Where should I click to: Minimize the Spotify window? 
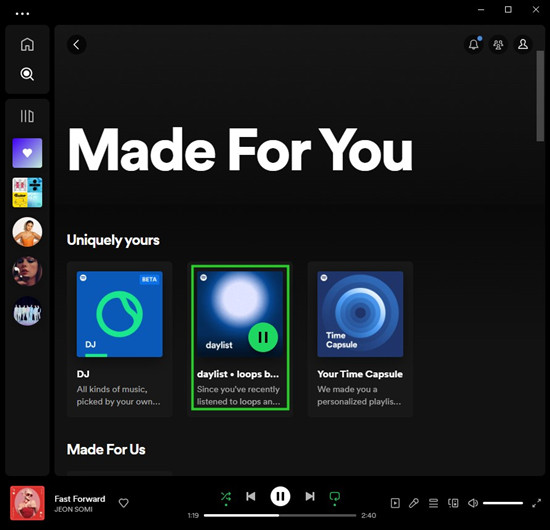tap(481, 10)
